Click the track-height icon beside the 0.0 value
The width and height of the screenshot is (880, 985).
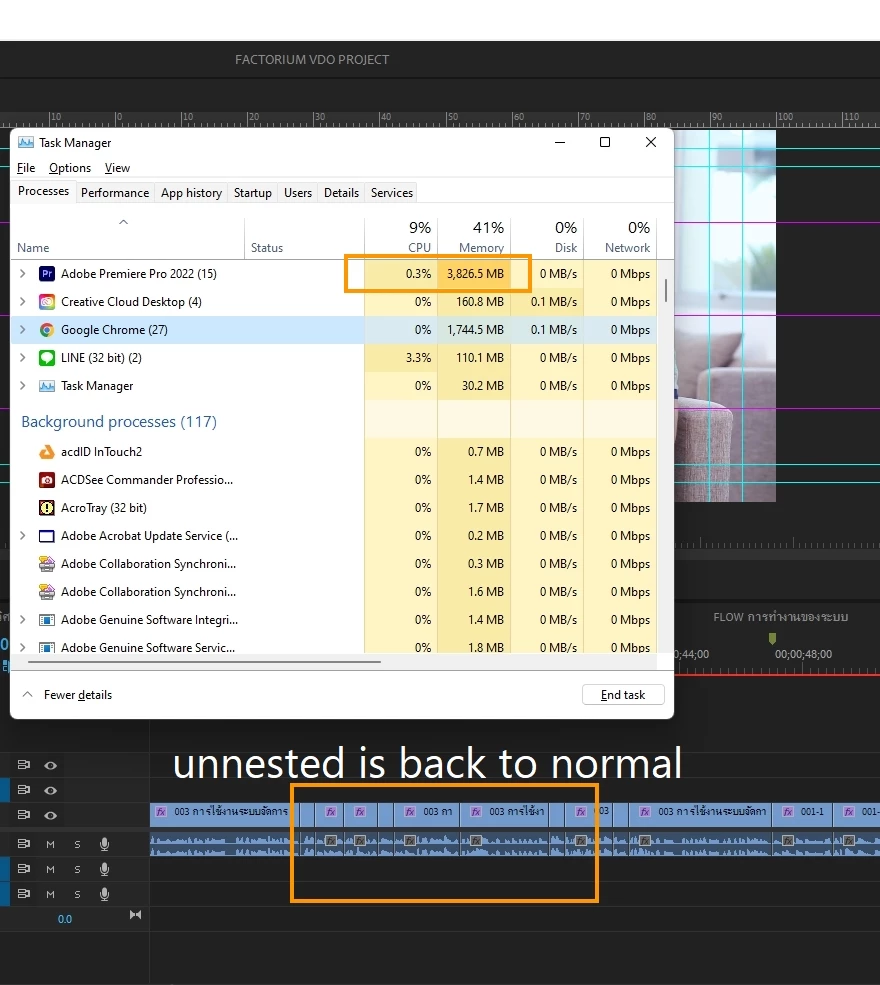[135, 915]
